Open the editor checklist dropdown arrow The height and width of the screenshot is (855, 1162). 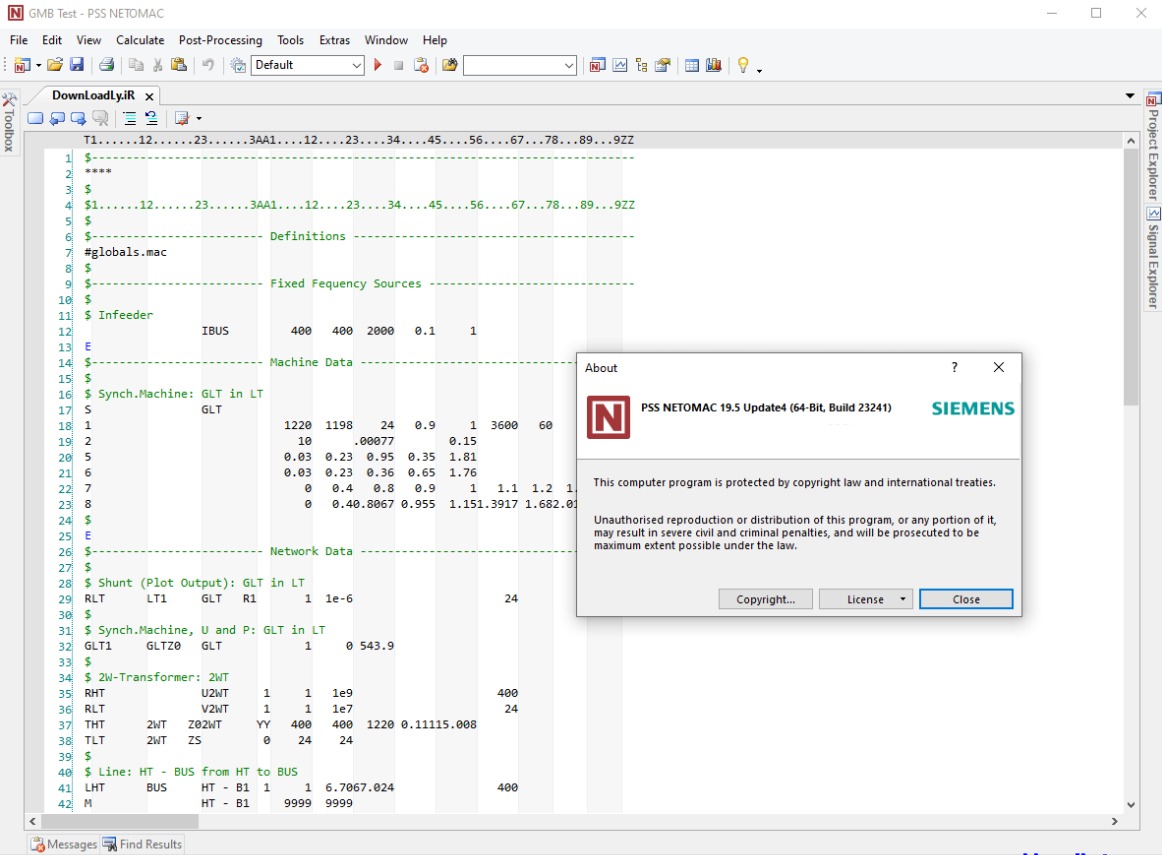click(x=199, y=119)
